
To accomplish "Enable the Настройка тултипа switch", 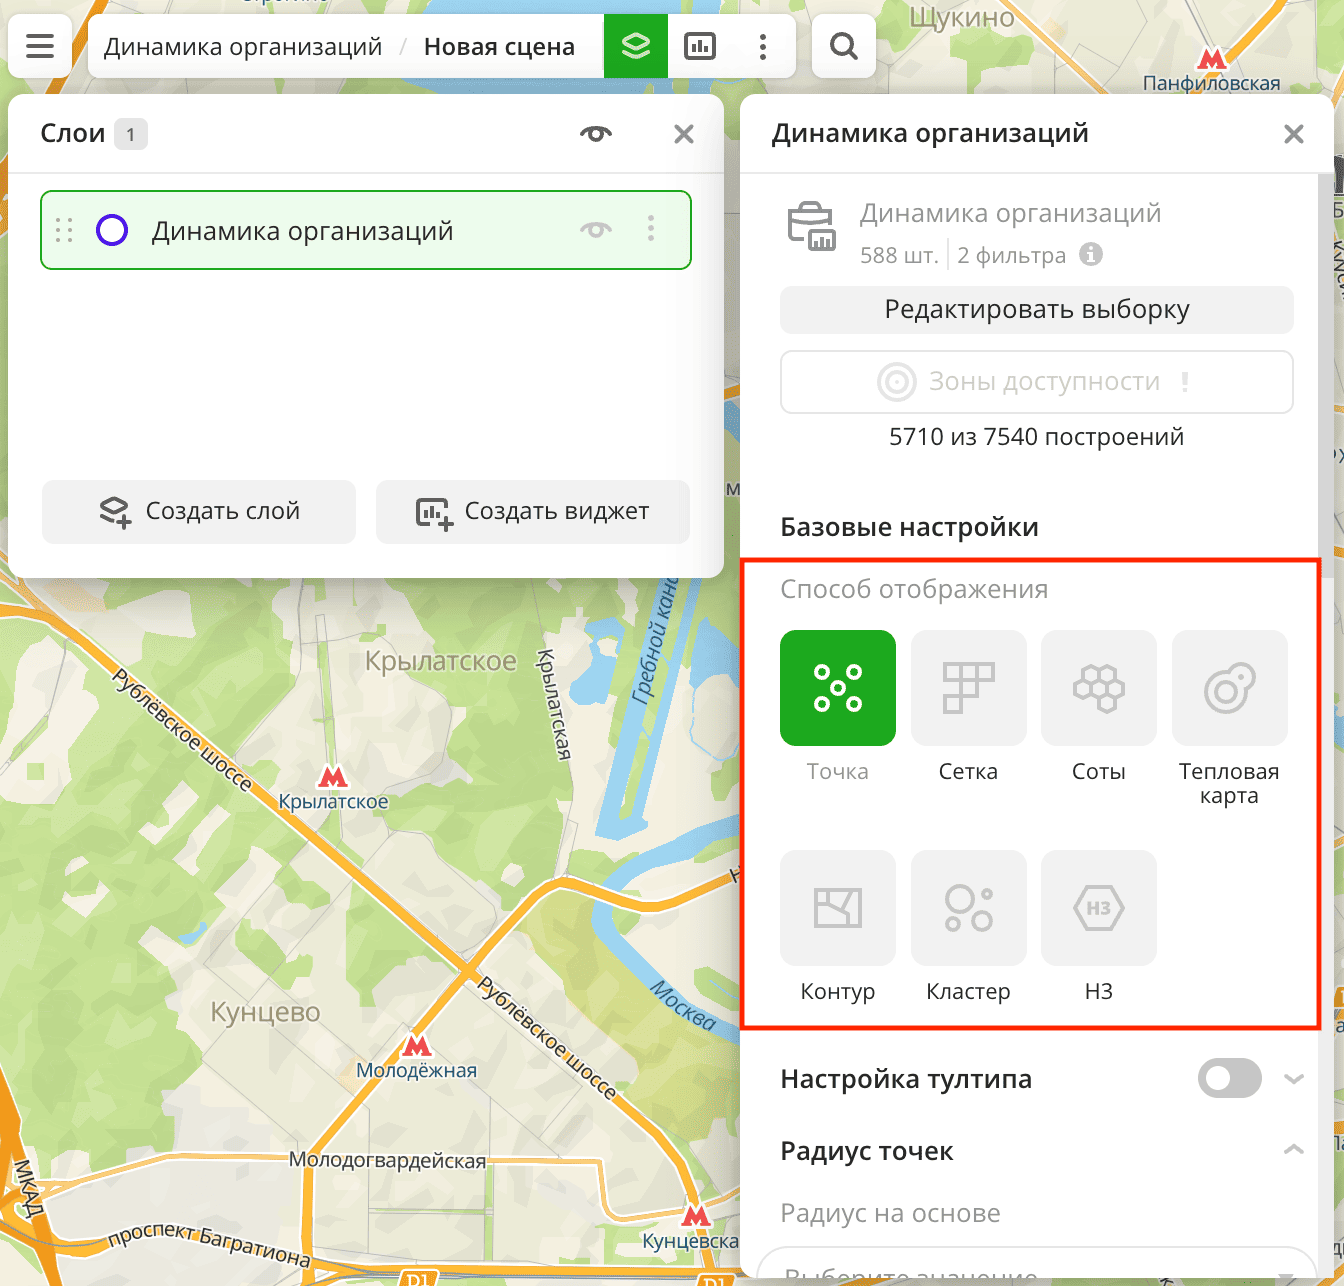I will pyautogui.click(x=1229, y=1079).
